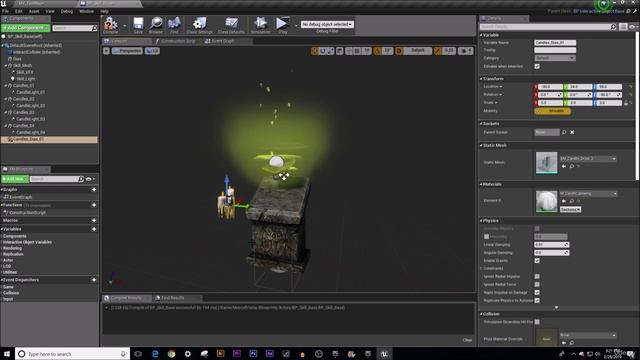Toggle details view options eye icon
This screenshot has height=360, width=640.
pyautogui.click(x=632, y=27)
